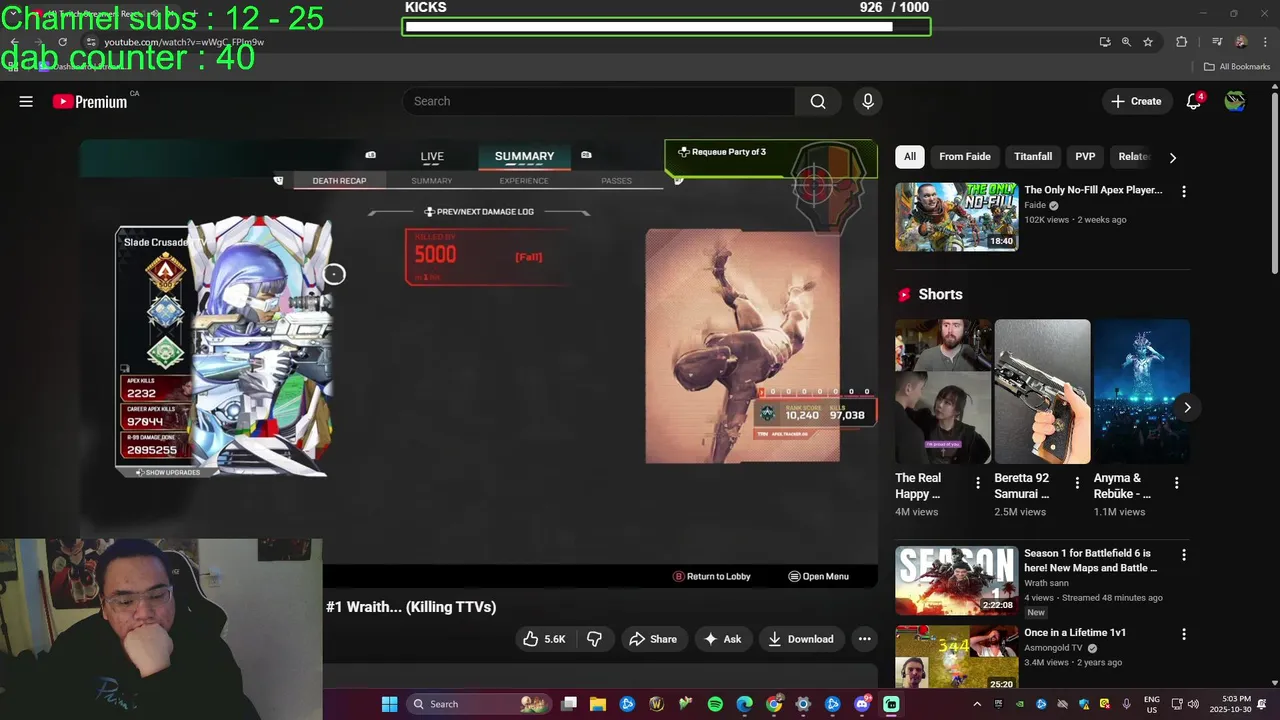The image size is (1280, 720).
Task: Open Beretta 92 Samurai short
Action: 1042,391
